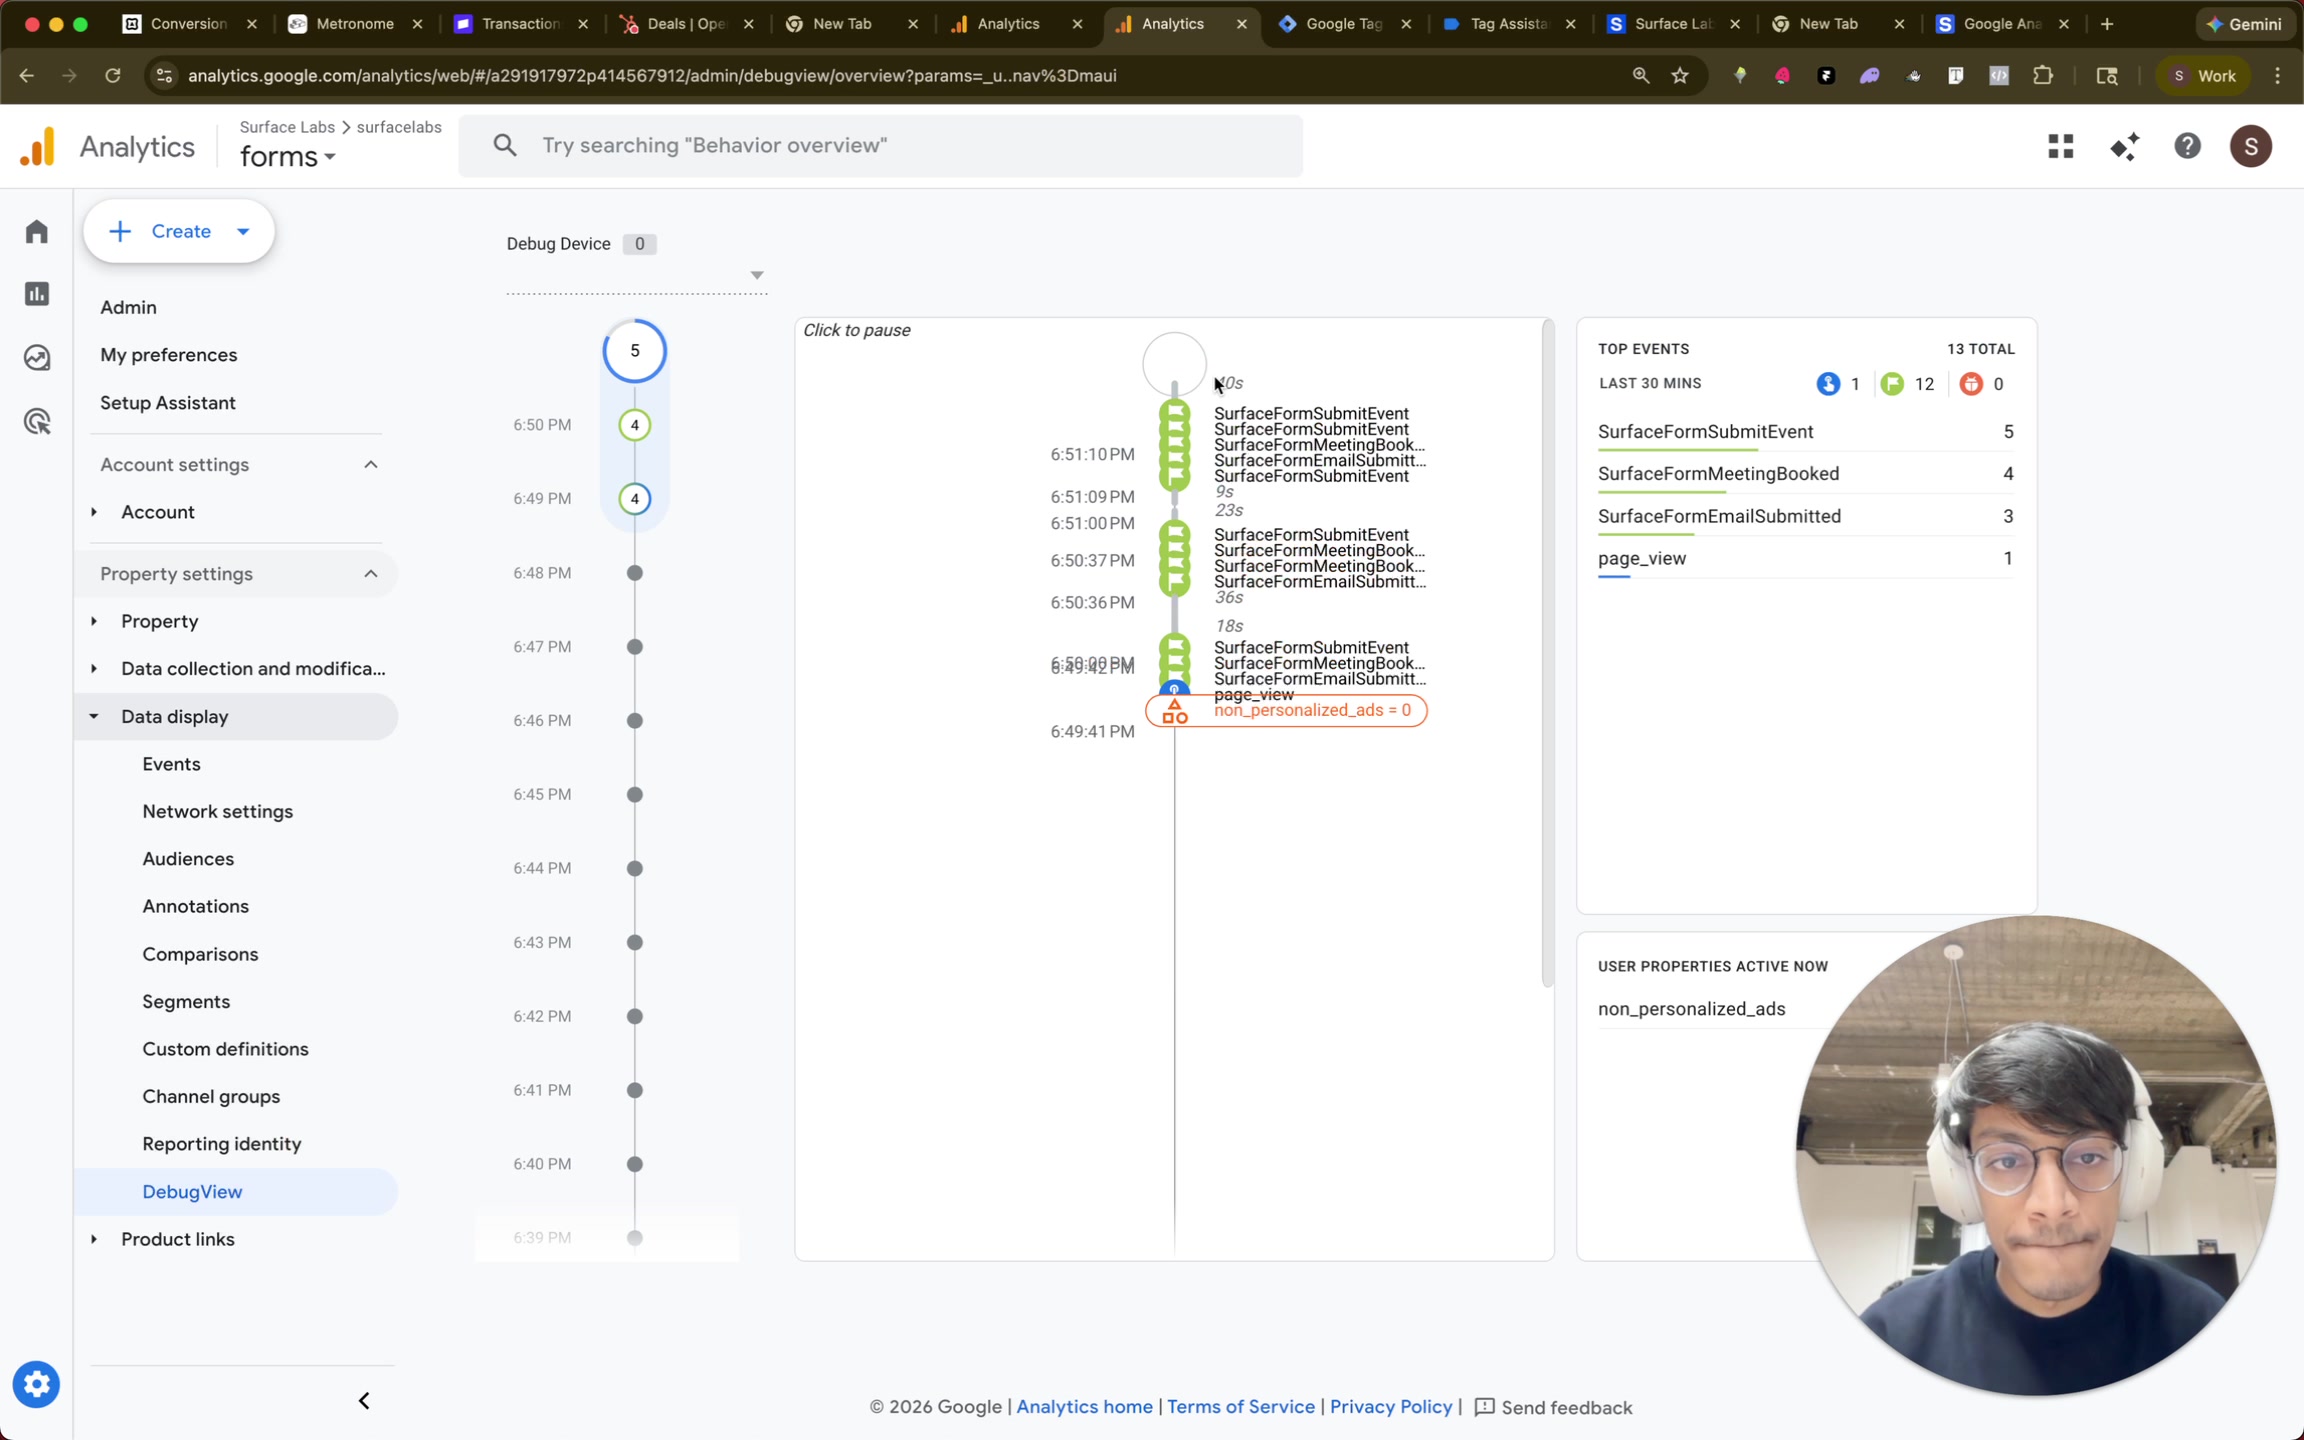Click the search bar to search Behavior overview
Viewport: 2304px width, 1440px height.
click(x=880, y=145)
